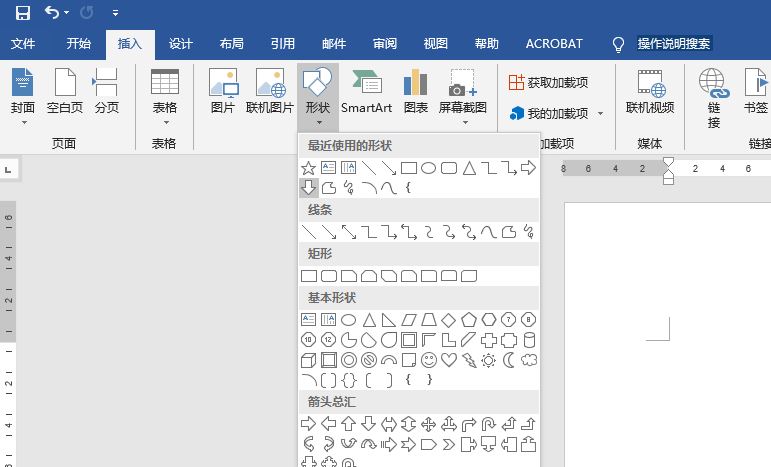The image size is (771, 467).
Task: Open the 审阅 tab
Action: pos(385,44)
